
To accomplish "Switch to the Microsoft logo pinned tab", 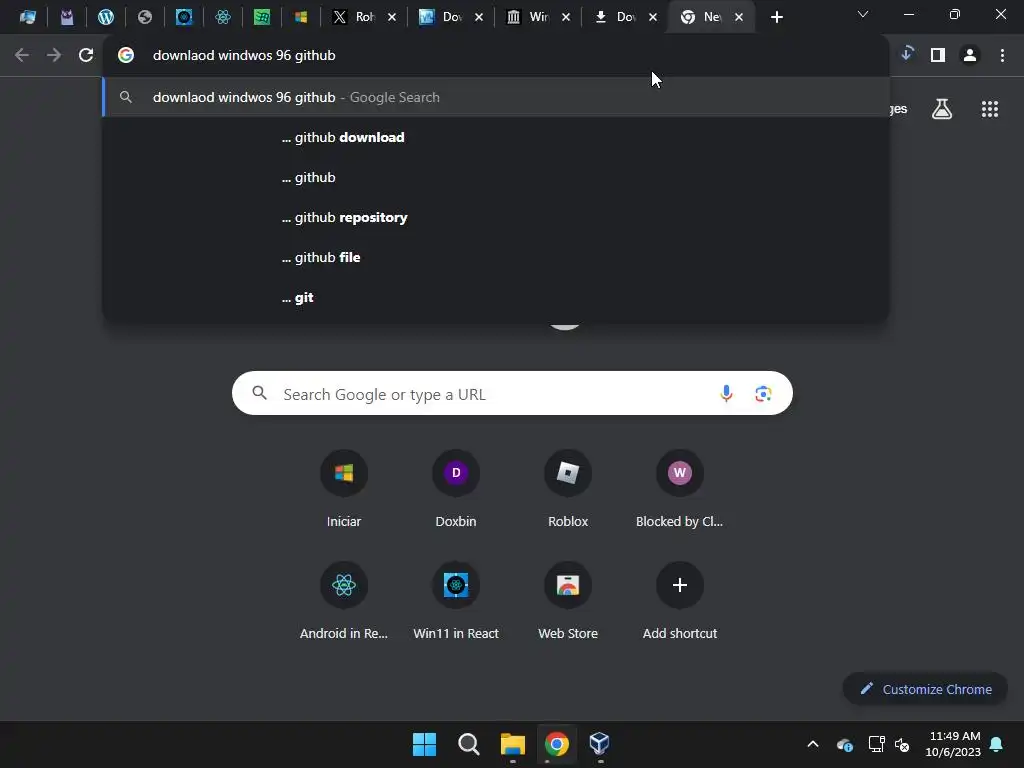I will [x=301, y=17].
